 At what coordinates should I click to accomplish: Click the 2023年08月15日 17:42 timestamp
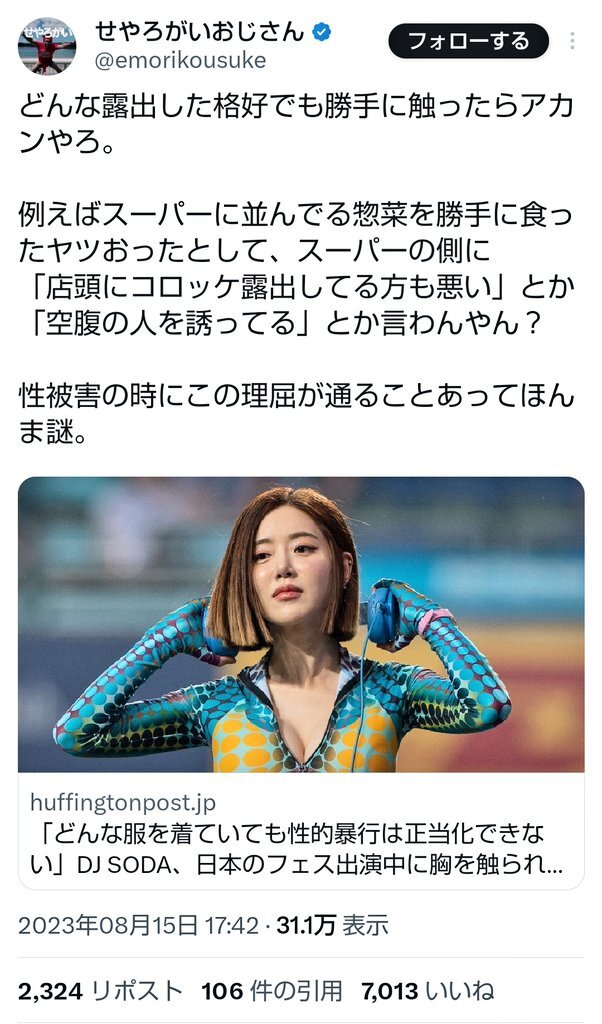(x=138, y=925)
